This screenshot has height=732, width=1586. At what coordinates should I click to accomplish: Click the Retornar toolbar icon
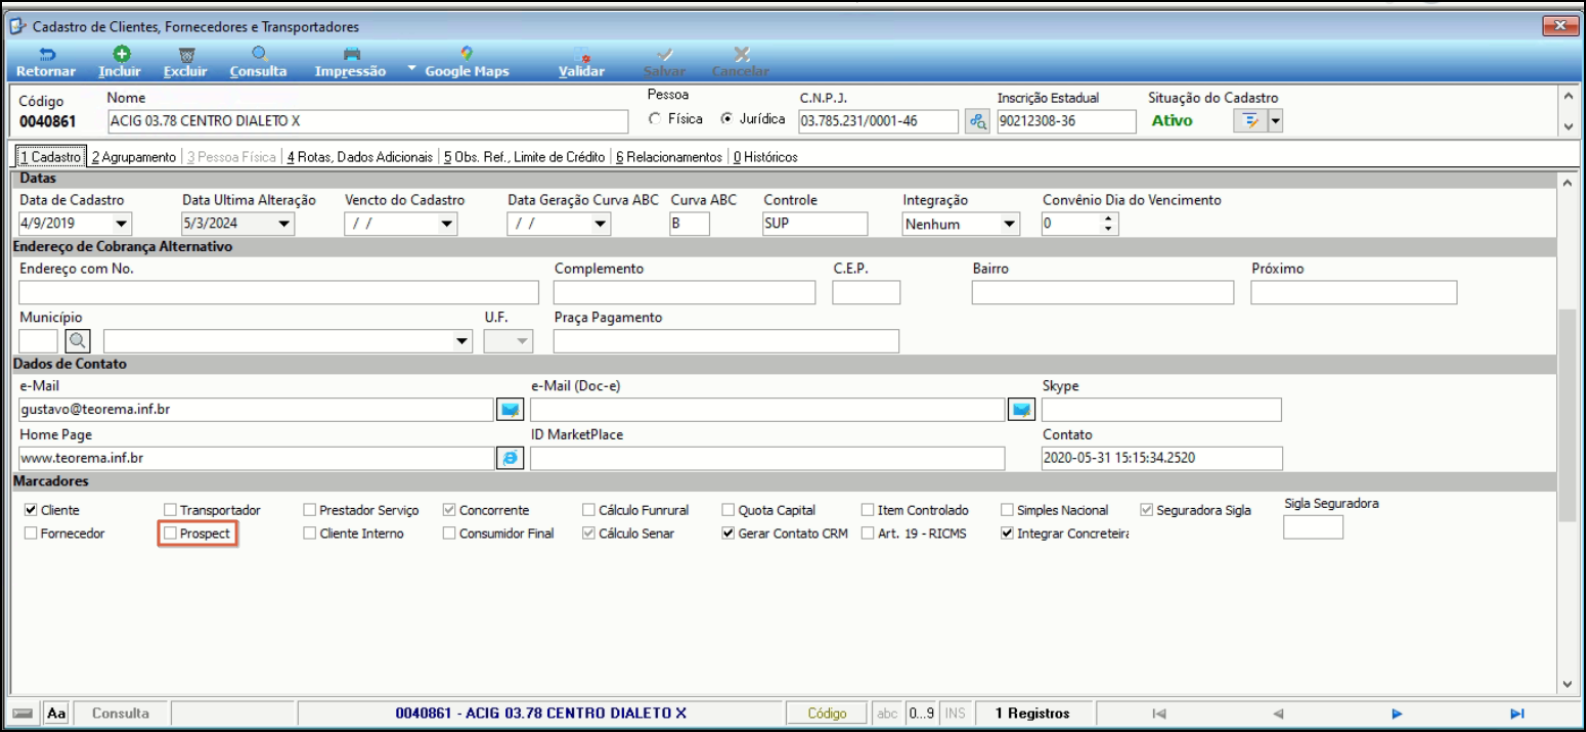click(46, 62)
